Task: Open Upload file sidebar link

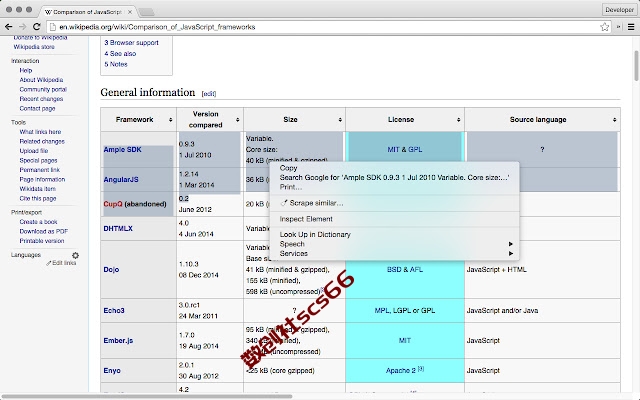Action: point(33,151)
